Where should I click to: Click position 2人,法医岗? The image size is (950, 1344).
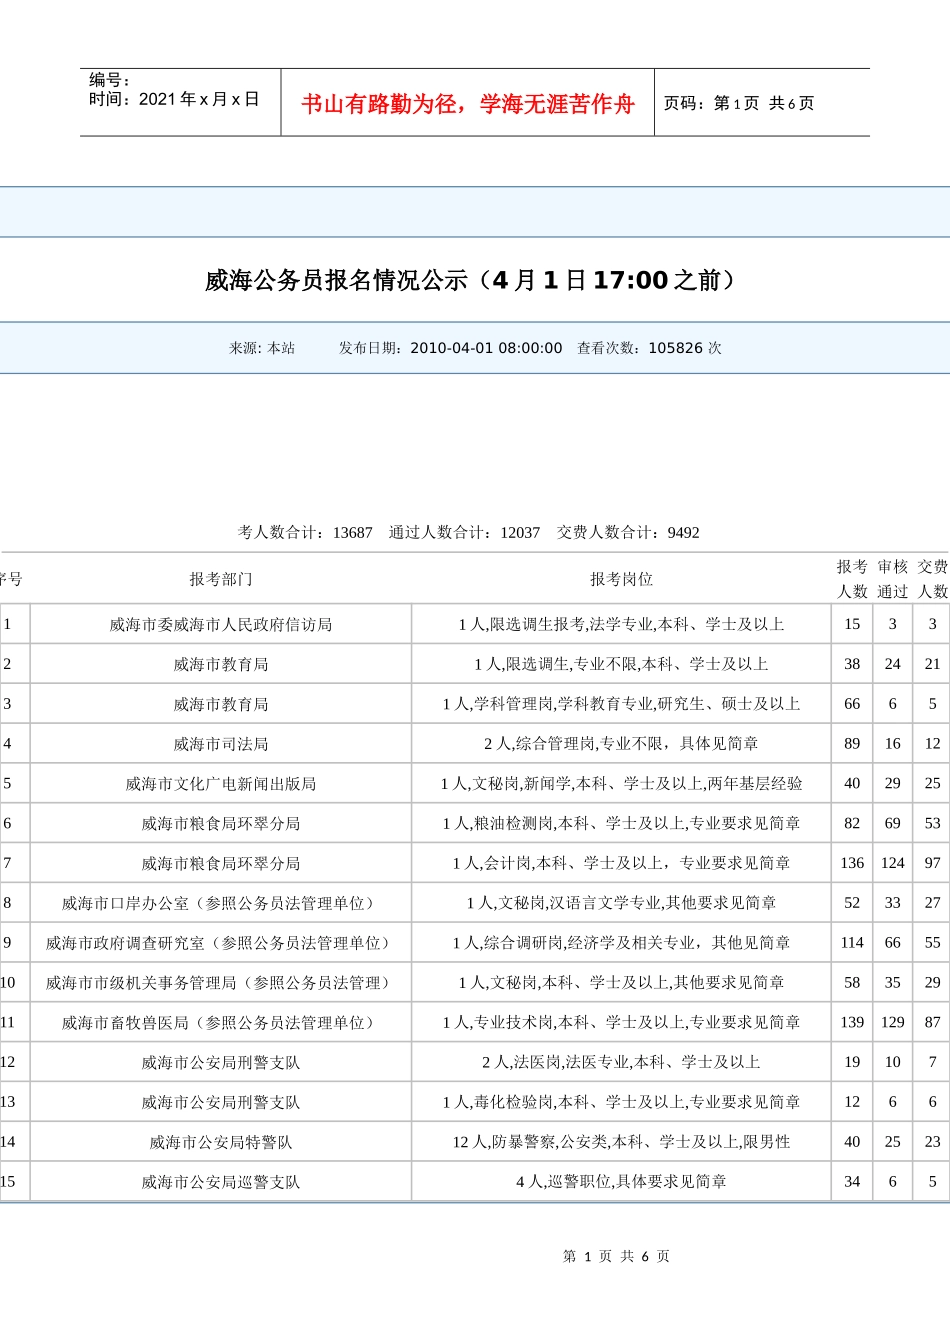(x=621, y=1062)
